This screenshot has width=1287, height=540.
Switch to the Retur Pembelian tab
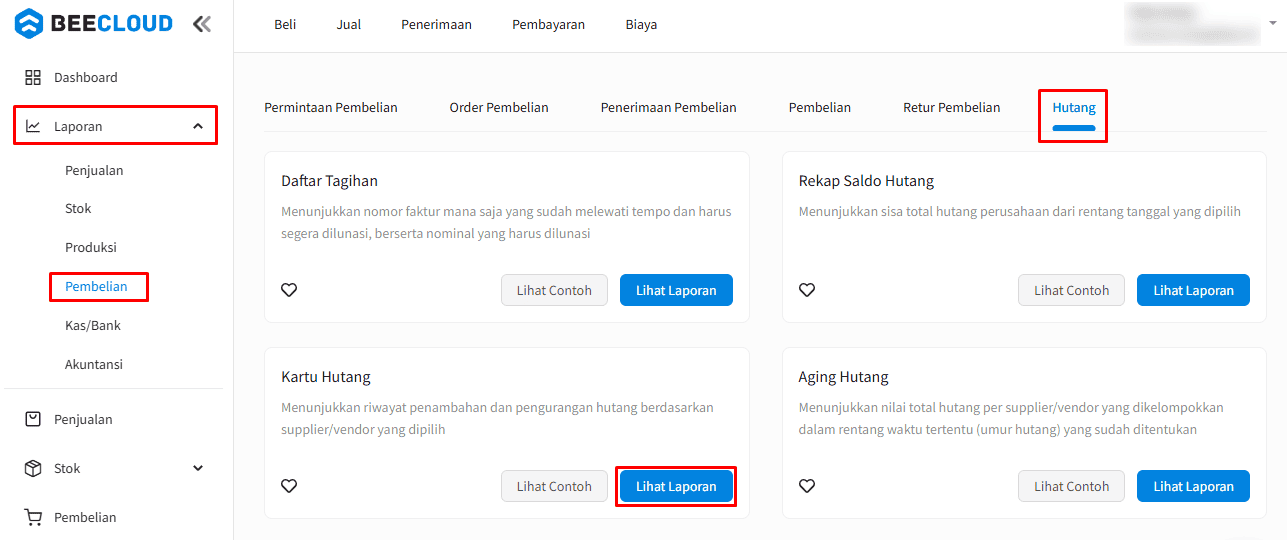(x=951, y=107)
